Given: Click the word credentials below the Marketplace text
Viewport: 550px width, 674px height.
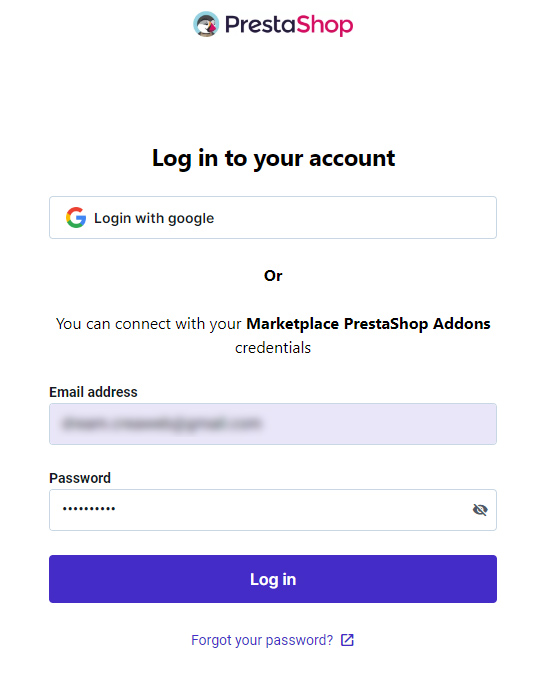Looking at the screenshot, I should (273, 348).
